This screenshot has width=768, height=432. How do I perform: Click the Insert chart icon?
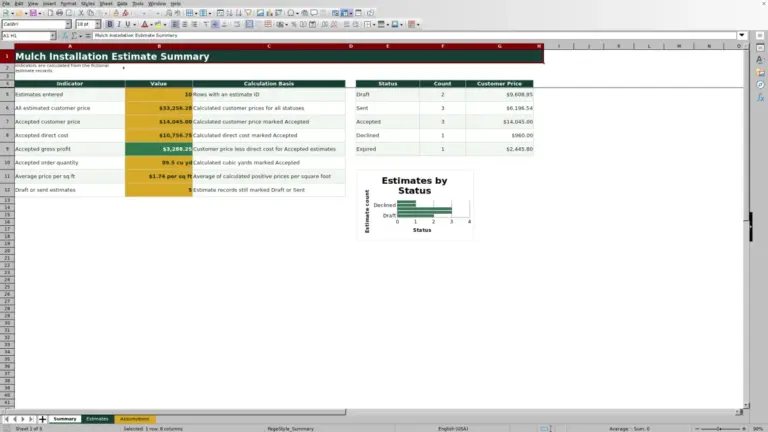(x=269, y=13)
